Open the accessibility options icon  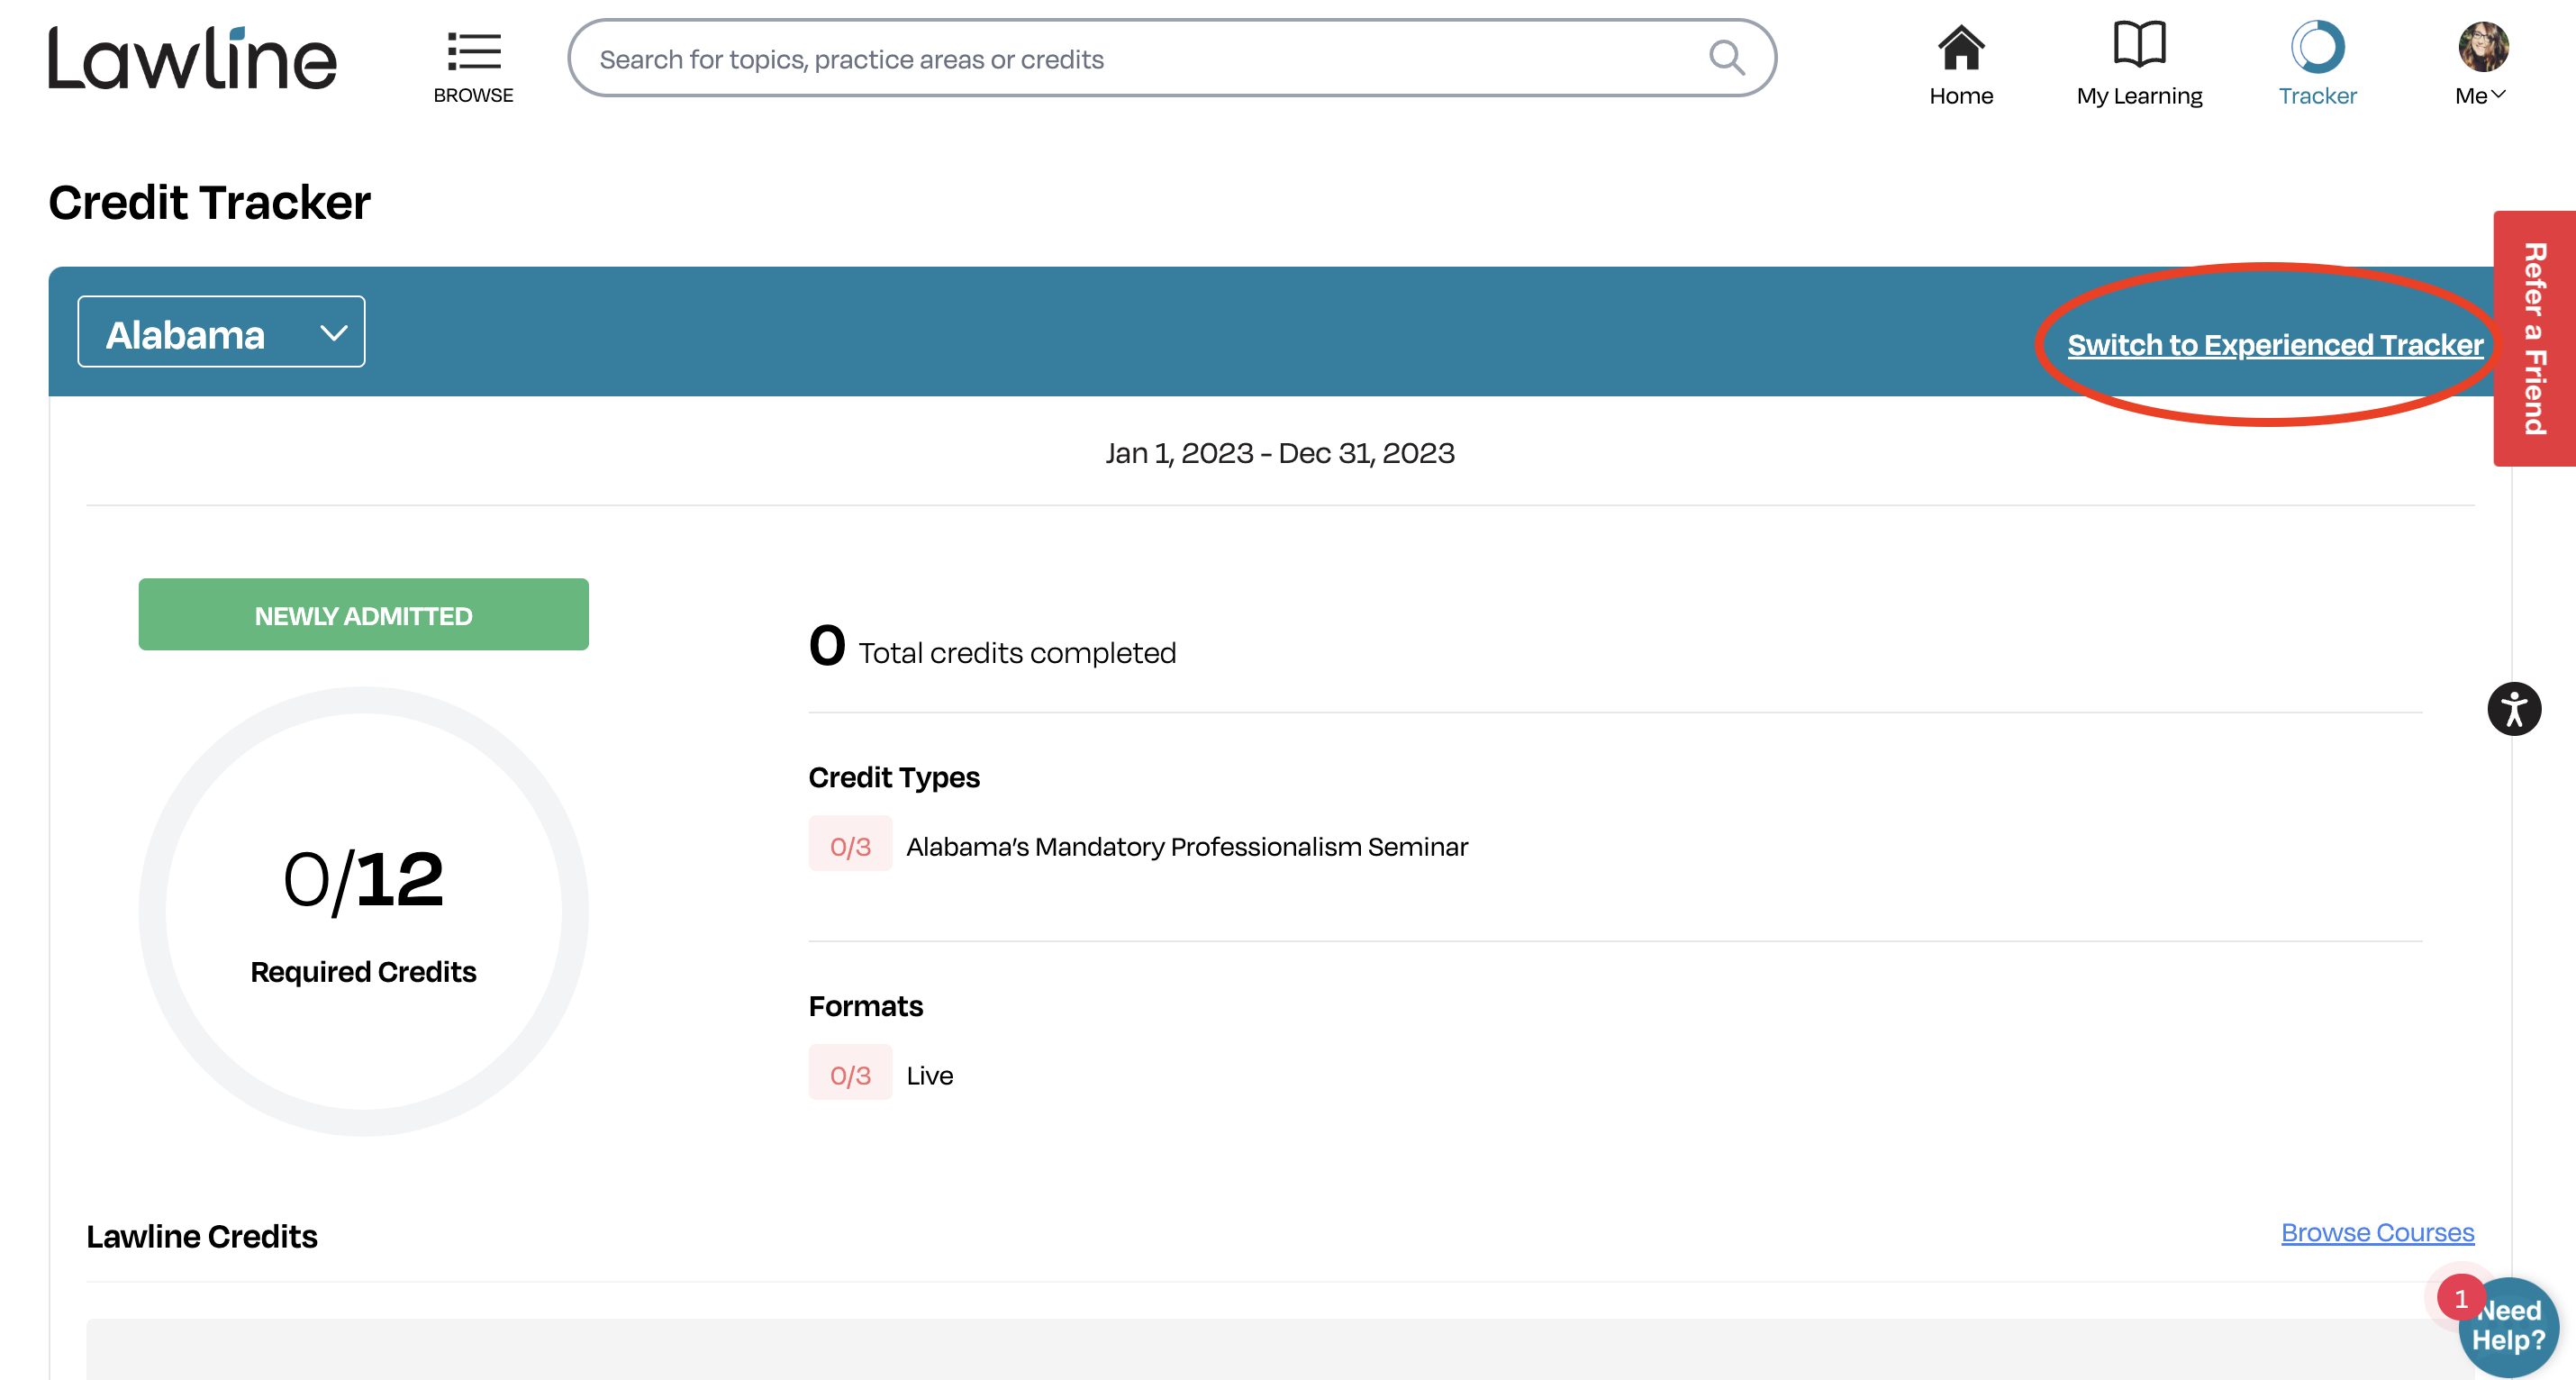[2513, 709]
